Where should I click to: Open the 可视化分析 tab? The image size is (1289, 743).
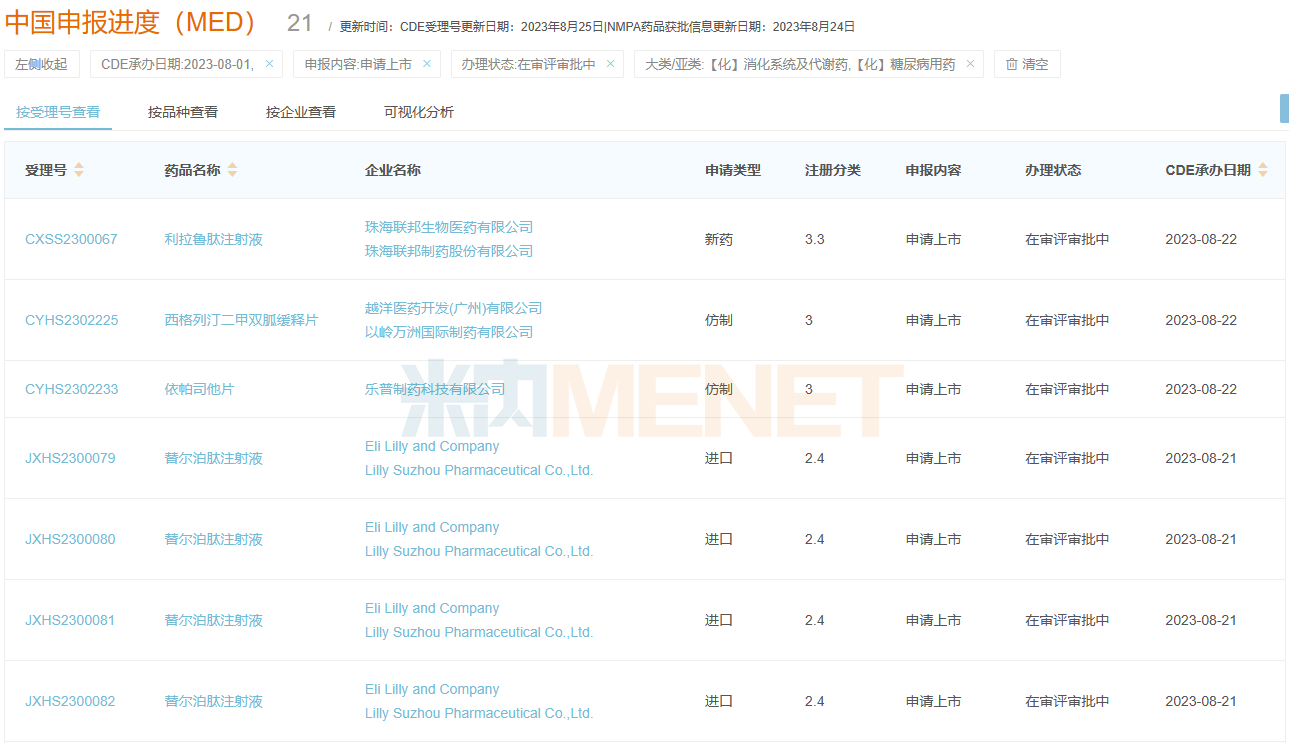coord(419,112)
